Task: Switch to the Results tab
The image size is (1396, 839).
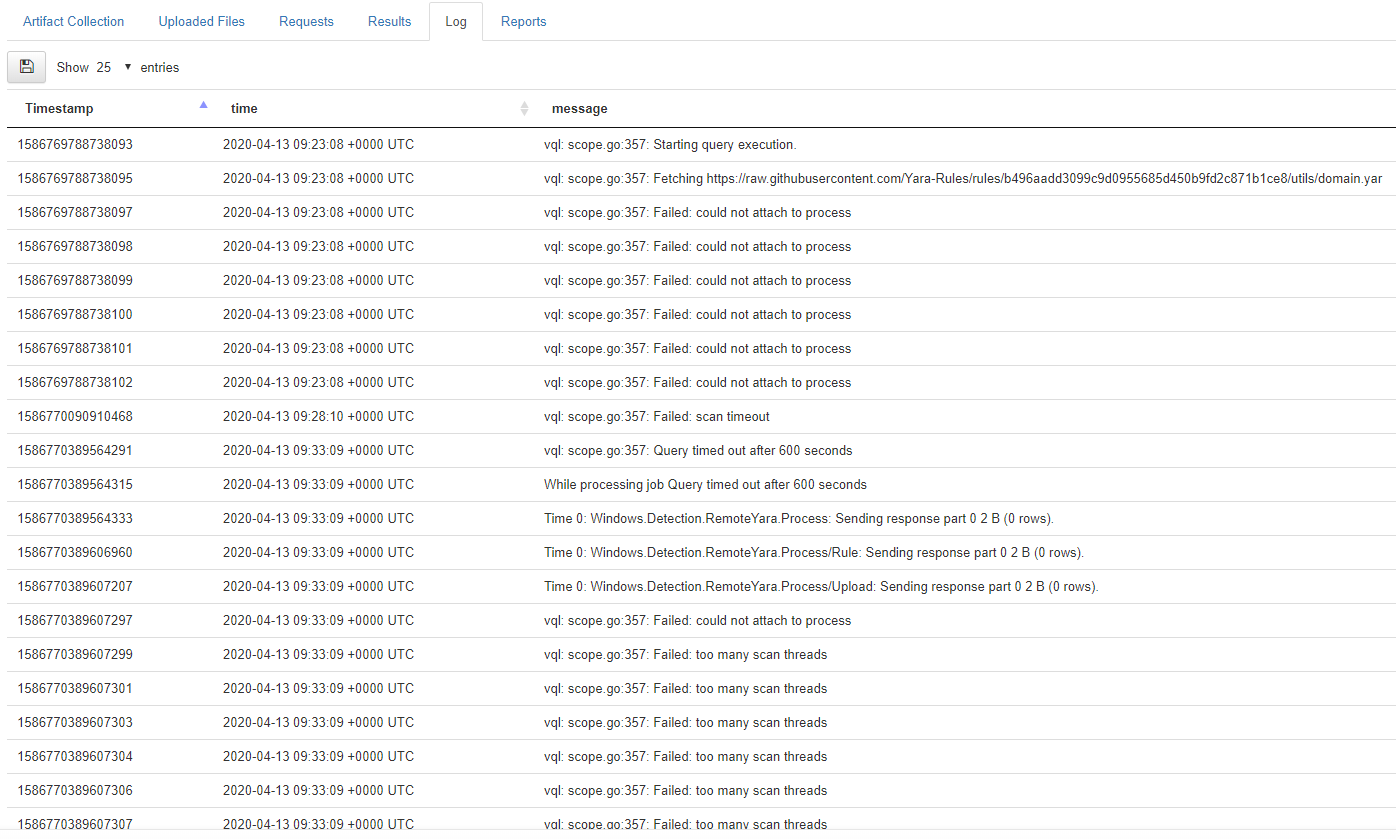Action: [x=389, y=21]
